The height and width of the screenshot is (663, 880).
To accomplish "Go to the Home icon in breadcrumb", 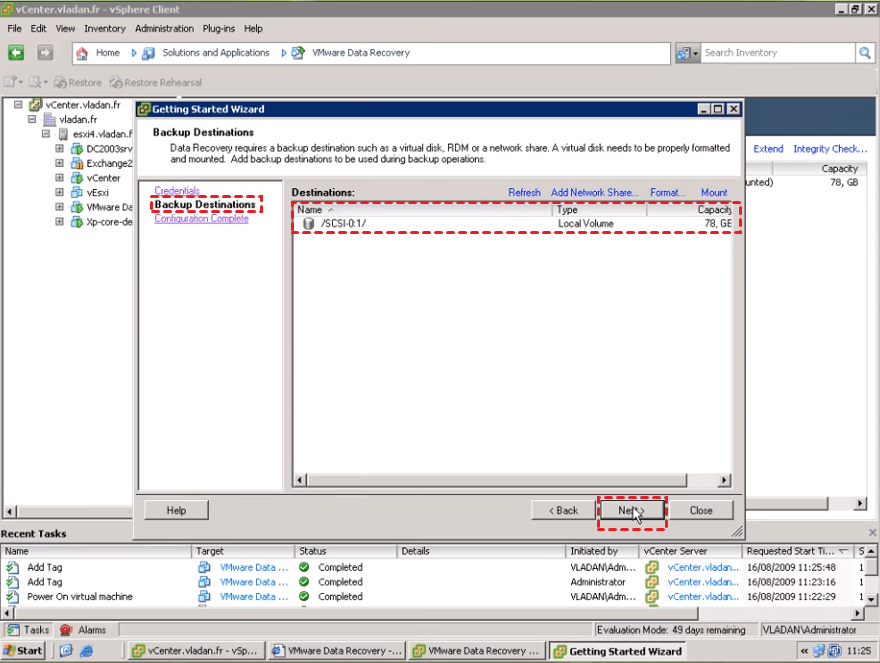I will click(x=82, y=53).
